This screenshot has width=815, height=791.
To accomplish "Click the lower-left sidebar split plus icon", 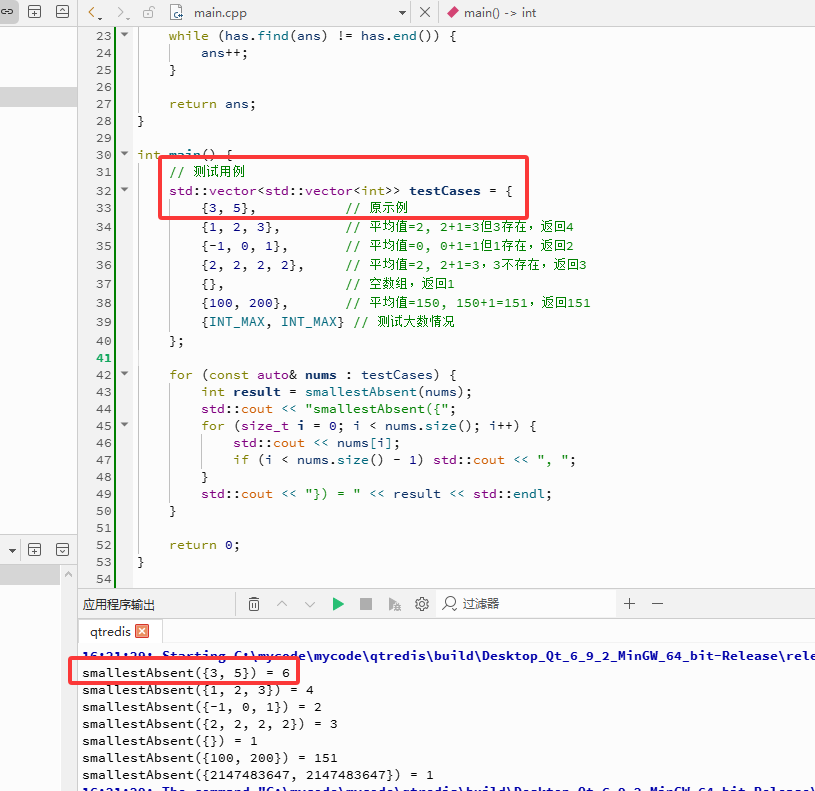I will [x=34, y=549].
